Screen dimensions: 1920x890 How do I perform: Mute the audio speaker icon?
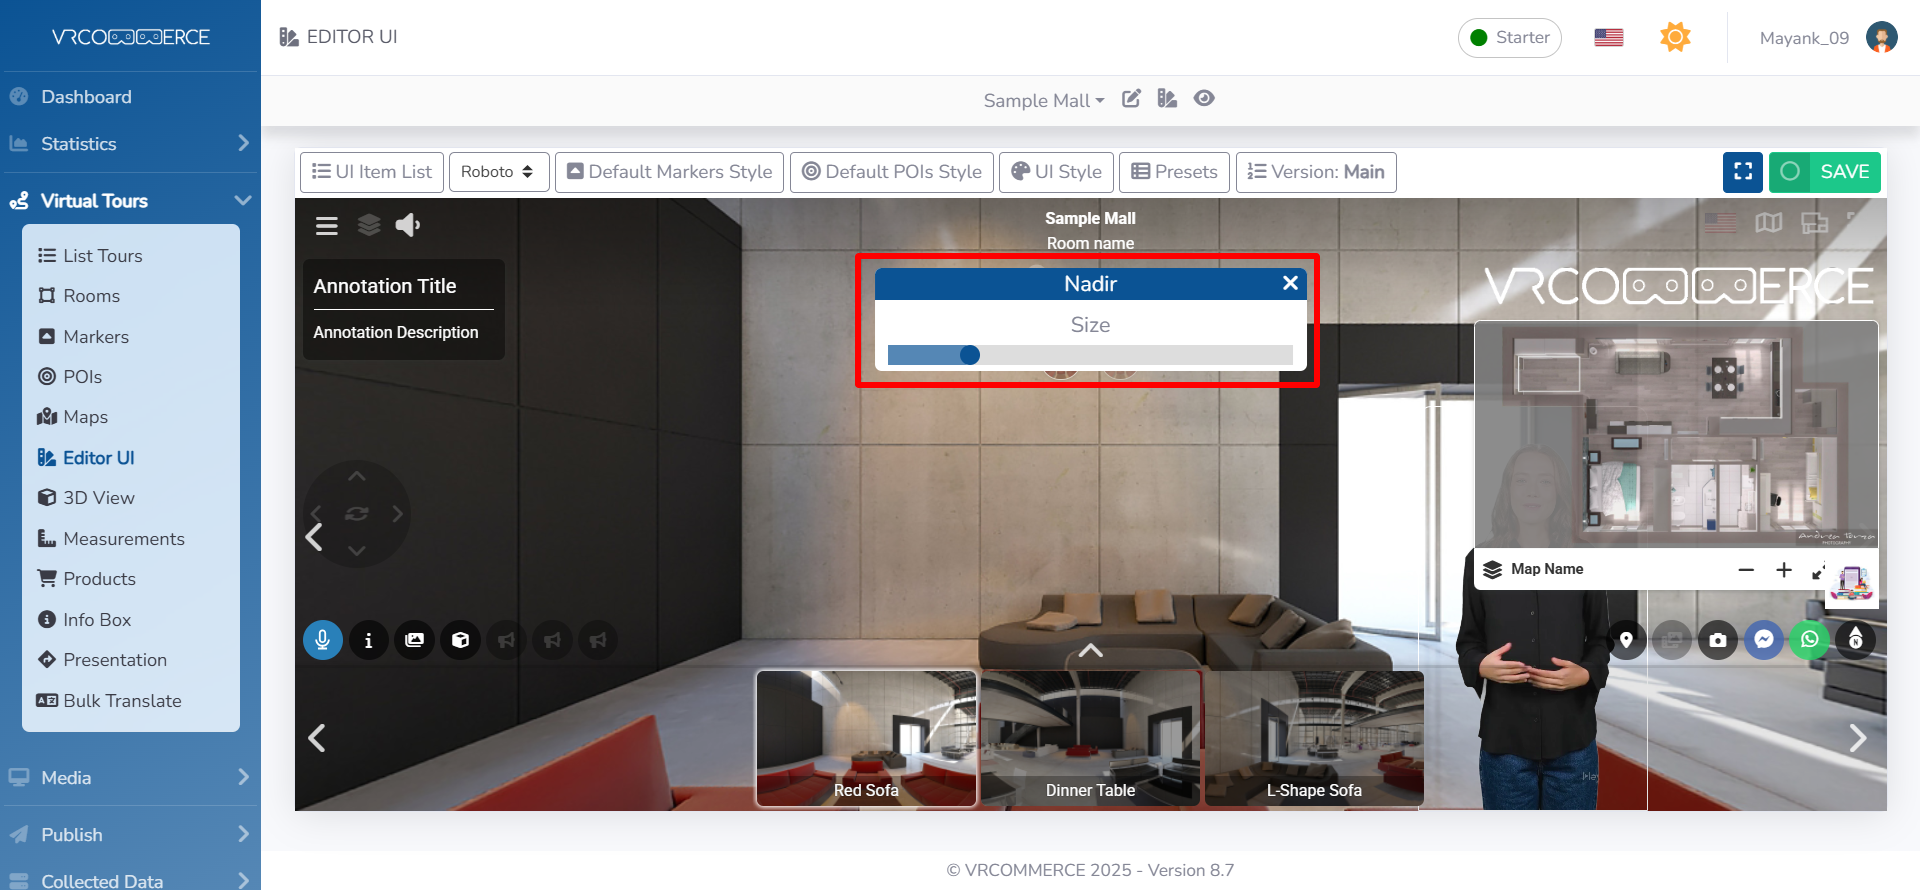(407, 226)
